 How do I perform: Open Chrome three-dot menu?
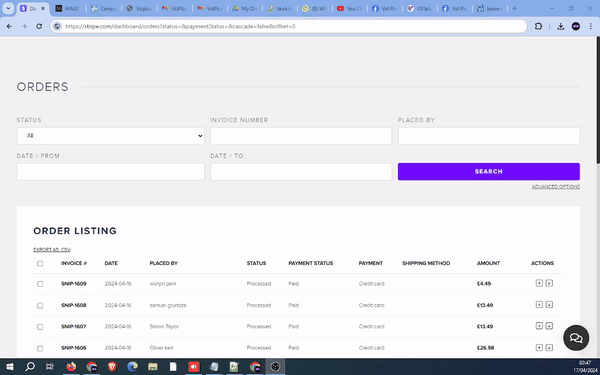tap(591, 26)
